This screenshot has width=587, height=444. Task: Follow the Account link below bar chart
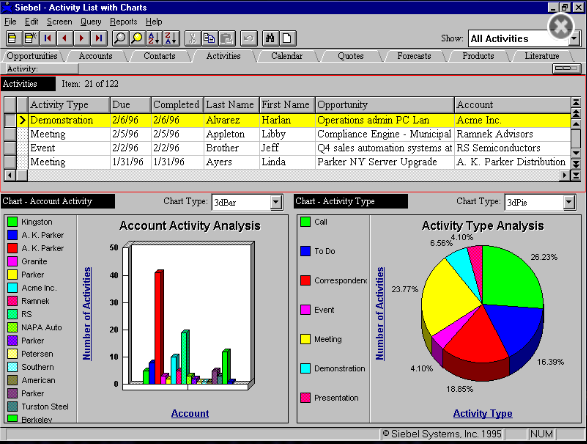pyautogui.click(x=190, y=413)
